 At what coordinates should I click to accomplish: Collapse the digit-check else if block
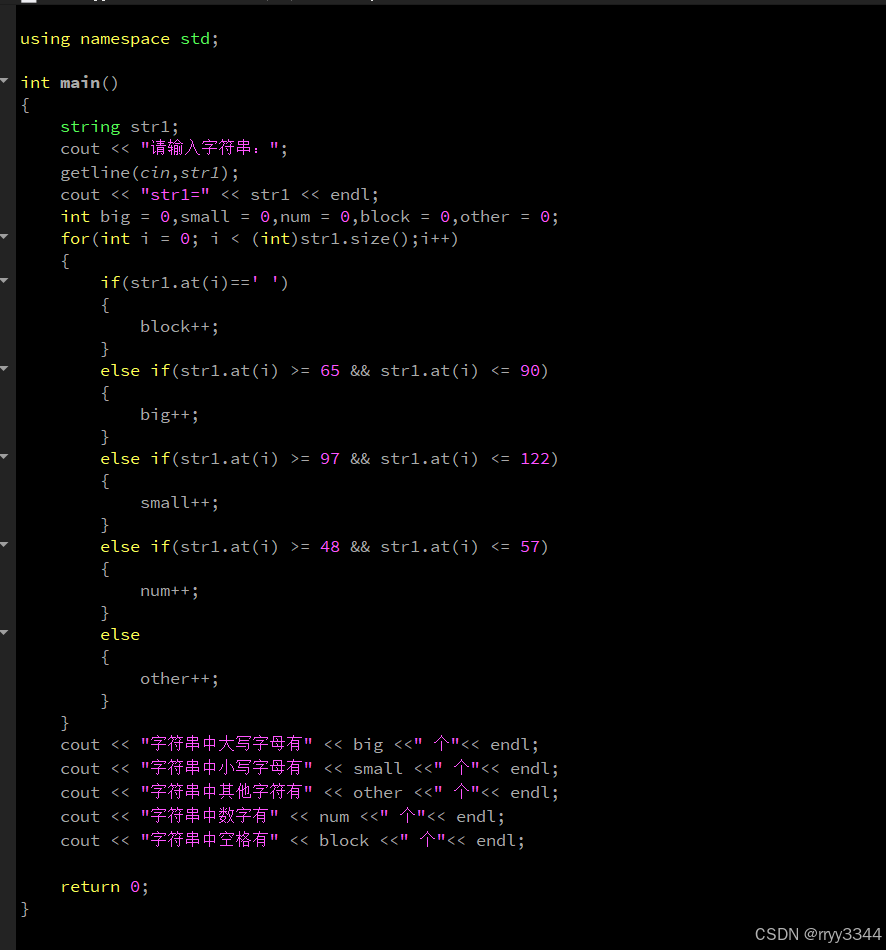(x=5, y=546)
